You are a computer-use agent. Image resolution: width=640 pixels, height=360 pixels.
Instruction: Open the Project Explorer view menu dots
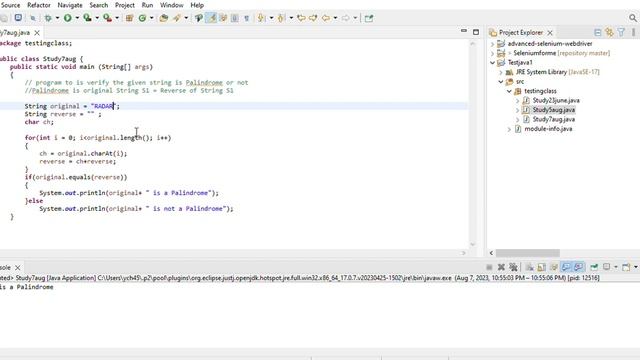[x=633, y=32]
